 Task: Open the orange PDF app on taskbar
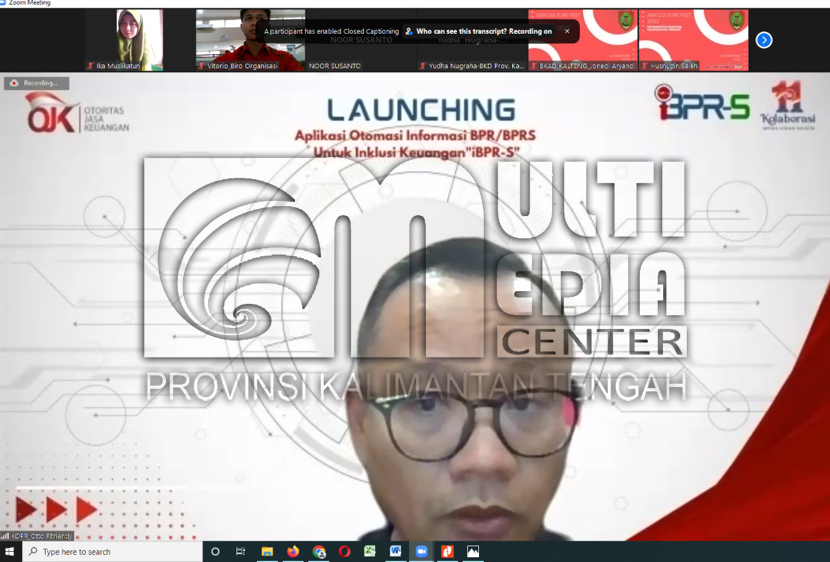tap(447, 551)
